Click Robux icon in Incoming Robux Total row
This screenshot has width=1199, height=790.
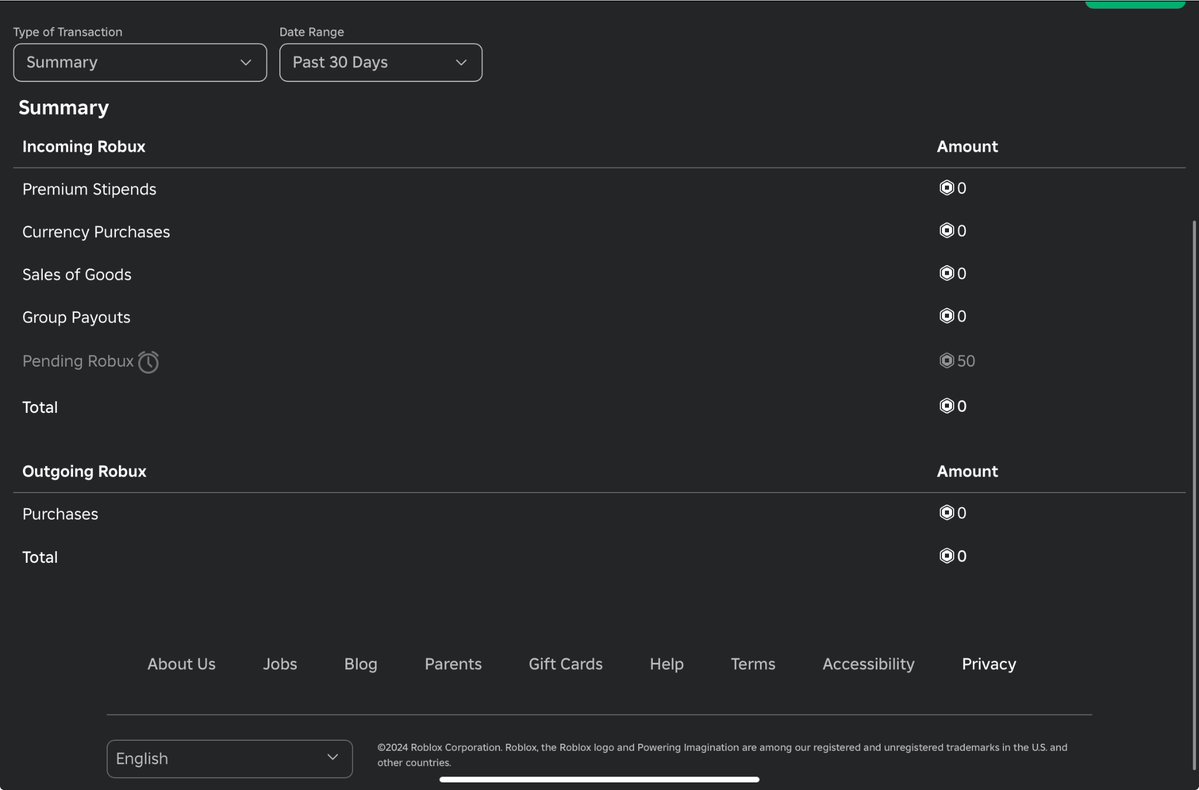click(947, 406)
